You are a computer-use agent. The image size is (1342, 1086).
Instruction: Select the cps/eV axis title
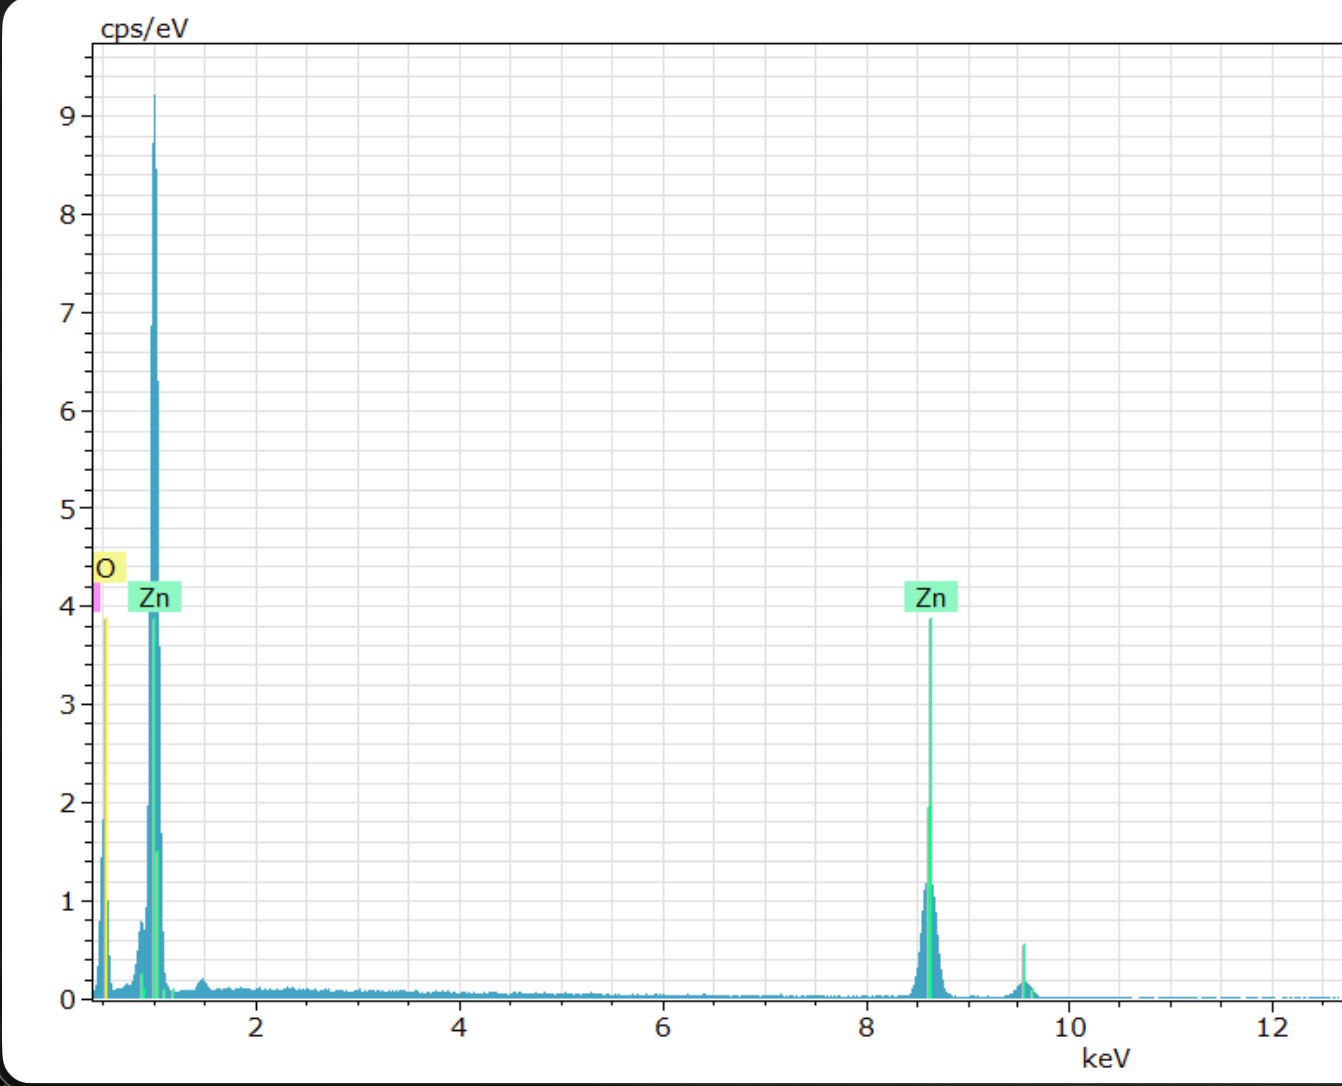click(144, 28)
